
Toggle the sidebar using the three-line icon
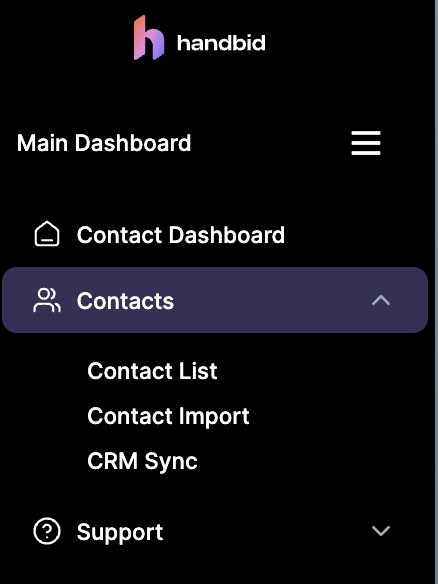[366, 143]
